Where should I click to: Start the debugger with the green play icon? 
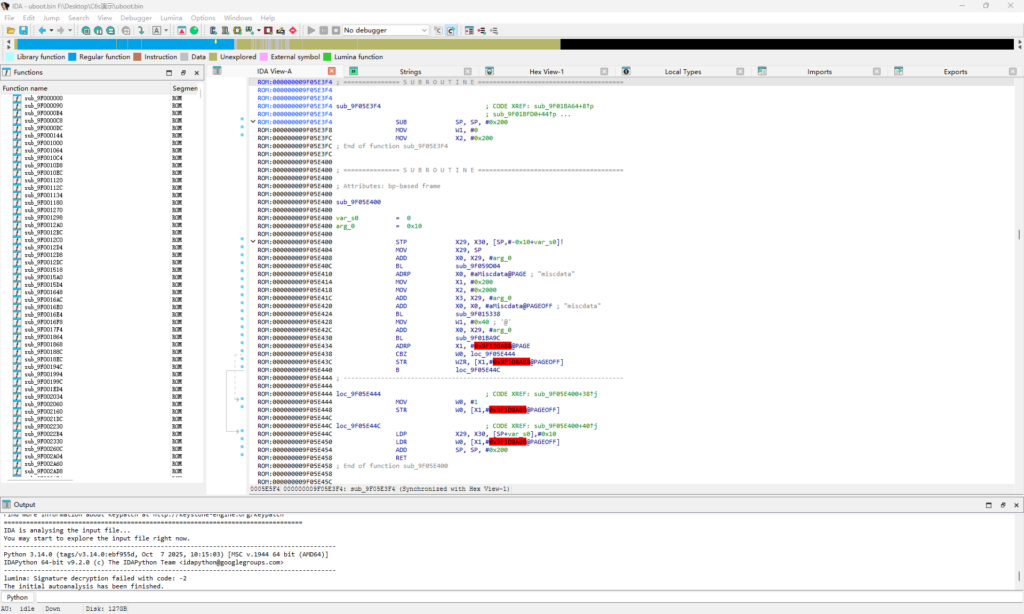(x=312, y=30)
